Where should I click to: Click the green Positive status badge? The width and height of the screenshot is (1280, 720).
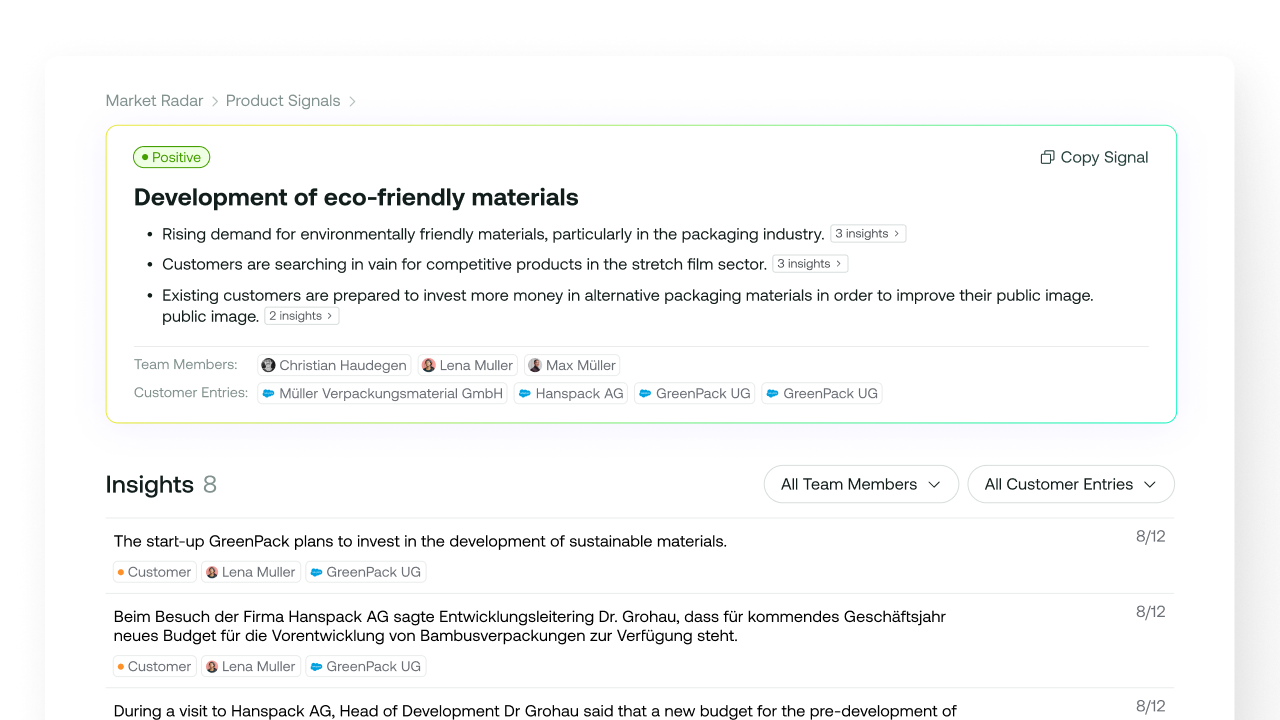click(171, 157)
